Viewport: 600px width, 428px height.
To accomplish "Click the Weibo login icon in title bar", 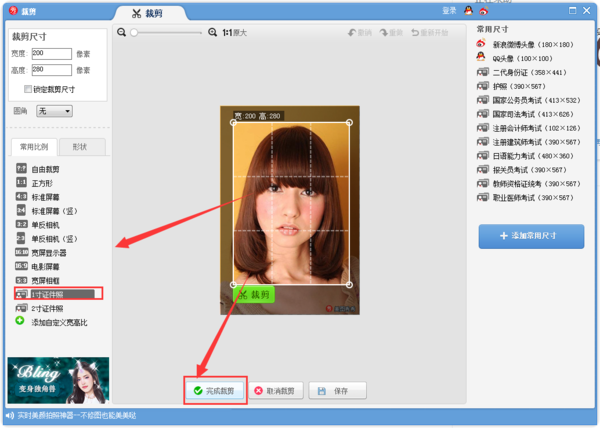I will (484, 10).
